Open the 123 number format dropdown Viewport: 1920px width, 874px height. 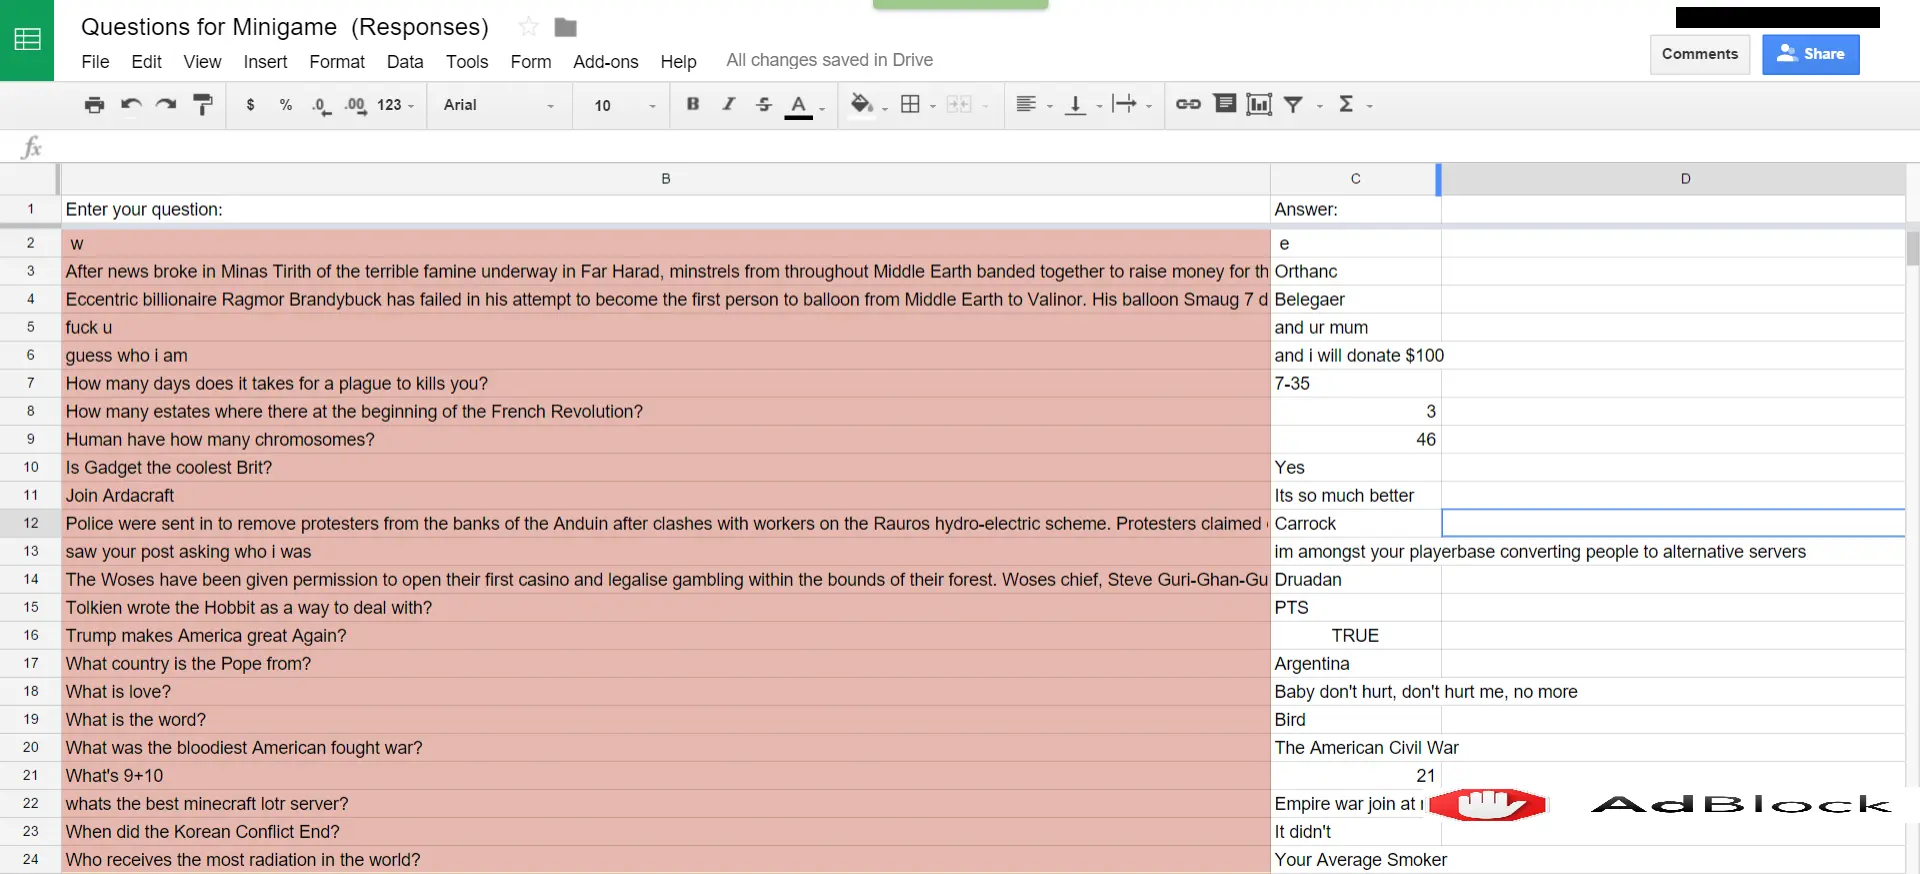pyautogui.click(x=395, y=105)
